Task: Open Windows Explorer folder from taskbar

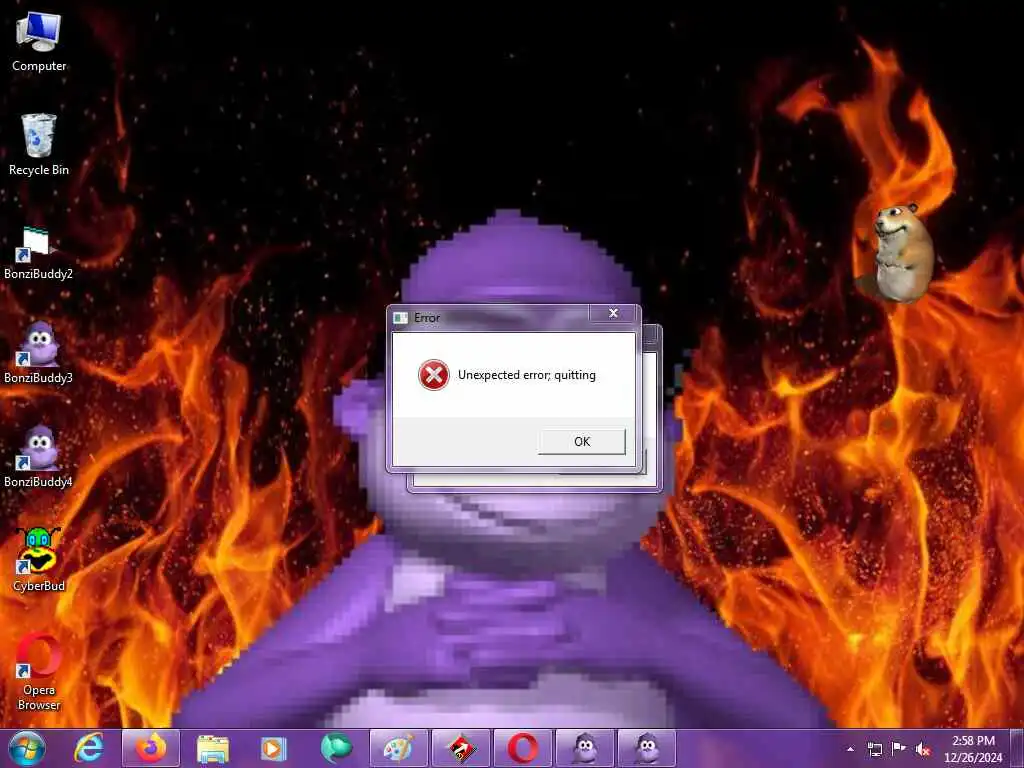Action: [x=212, y=748]
